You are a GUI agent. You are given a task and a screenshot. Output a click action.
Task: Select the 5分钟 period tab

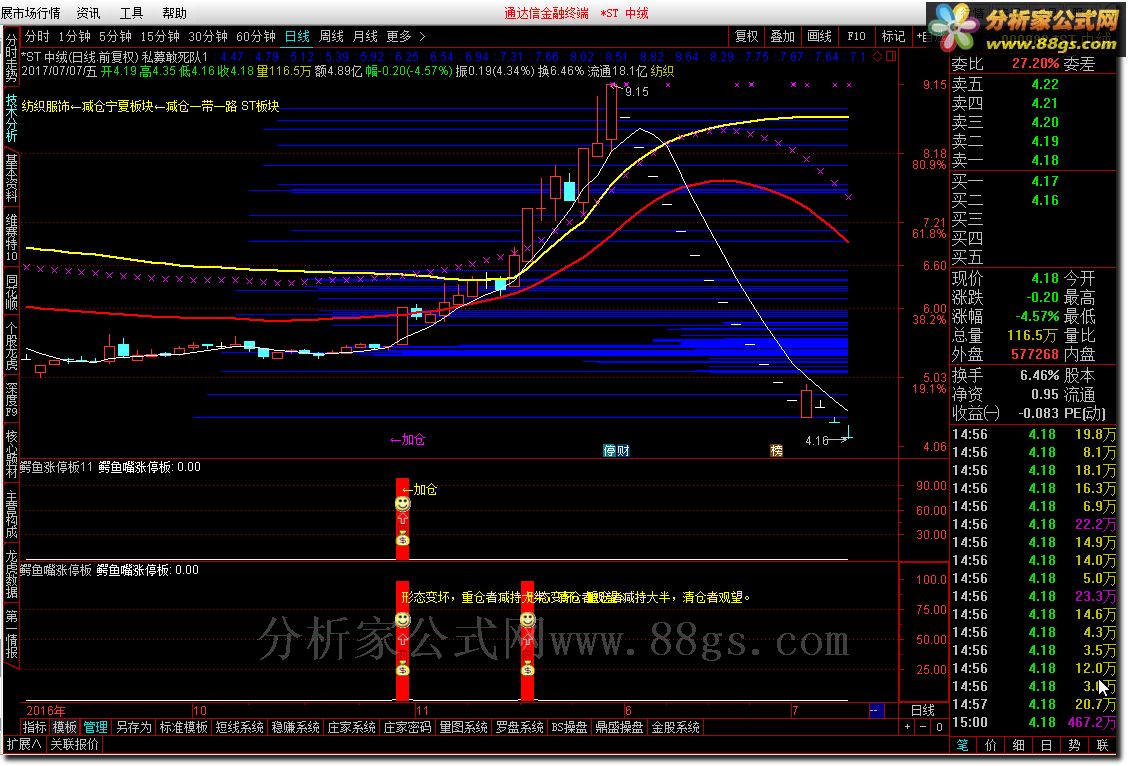pyautogui.click(x=115, y=36)
